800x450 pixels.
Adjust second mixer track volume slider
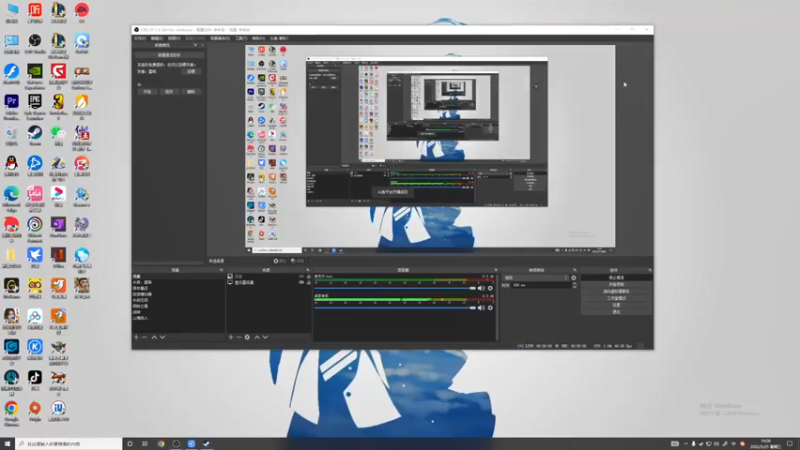click(395, 308)
